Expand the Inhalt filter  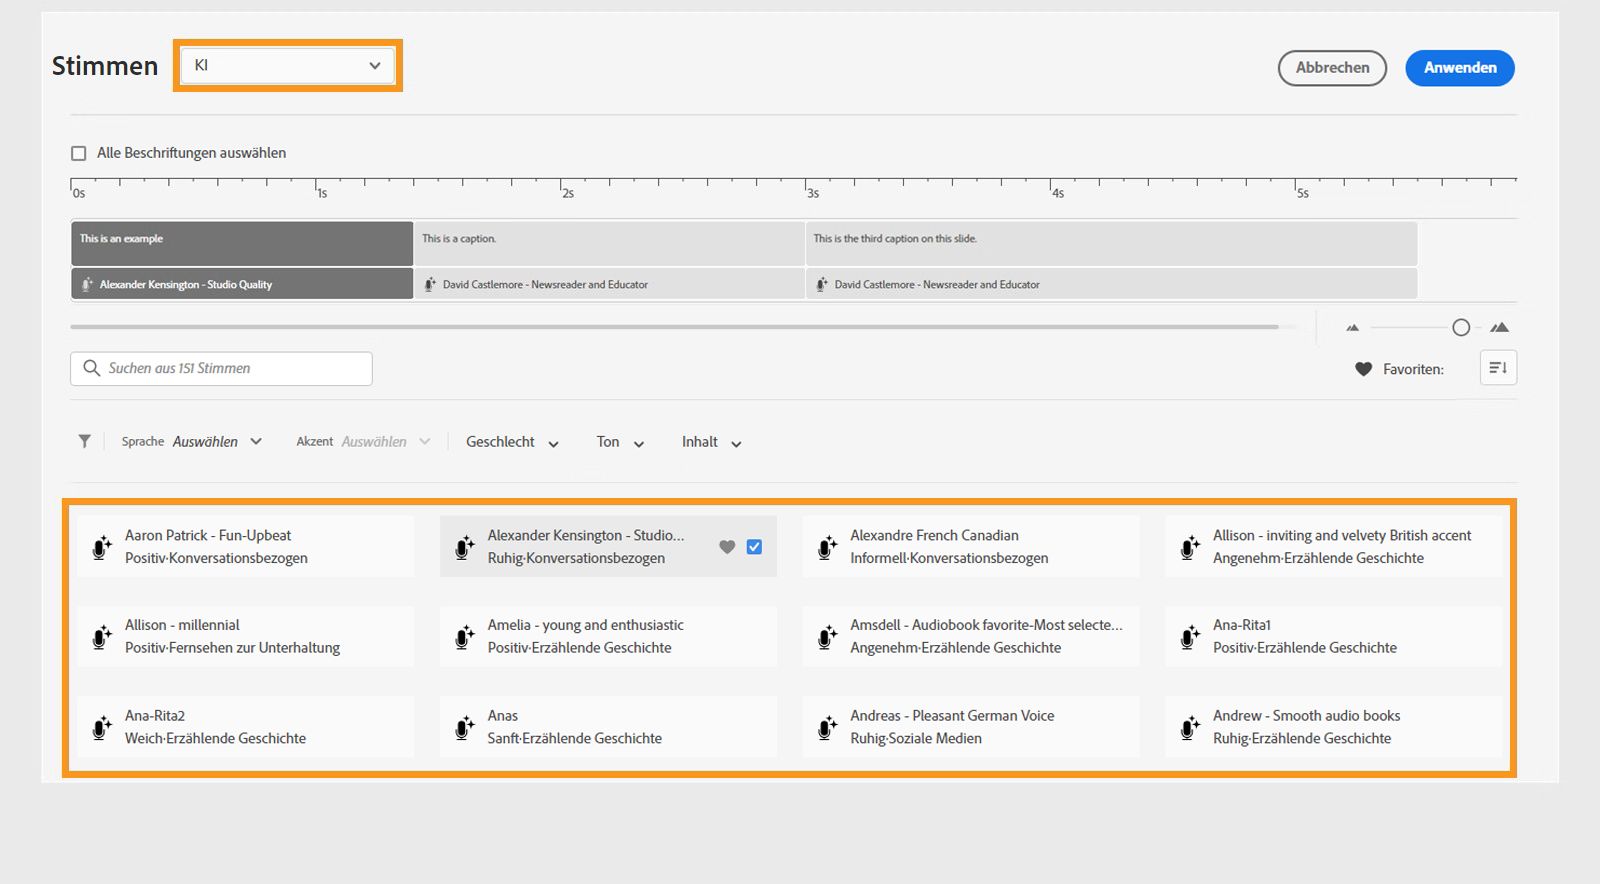[711, 442]
